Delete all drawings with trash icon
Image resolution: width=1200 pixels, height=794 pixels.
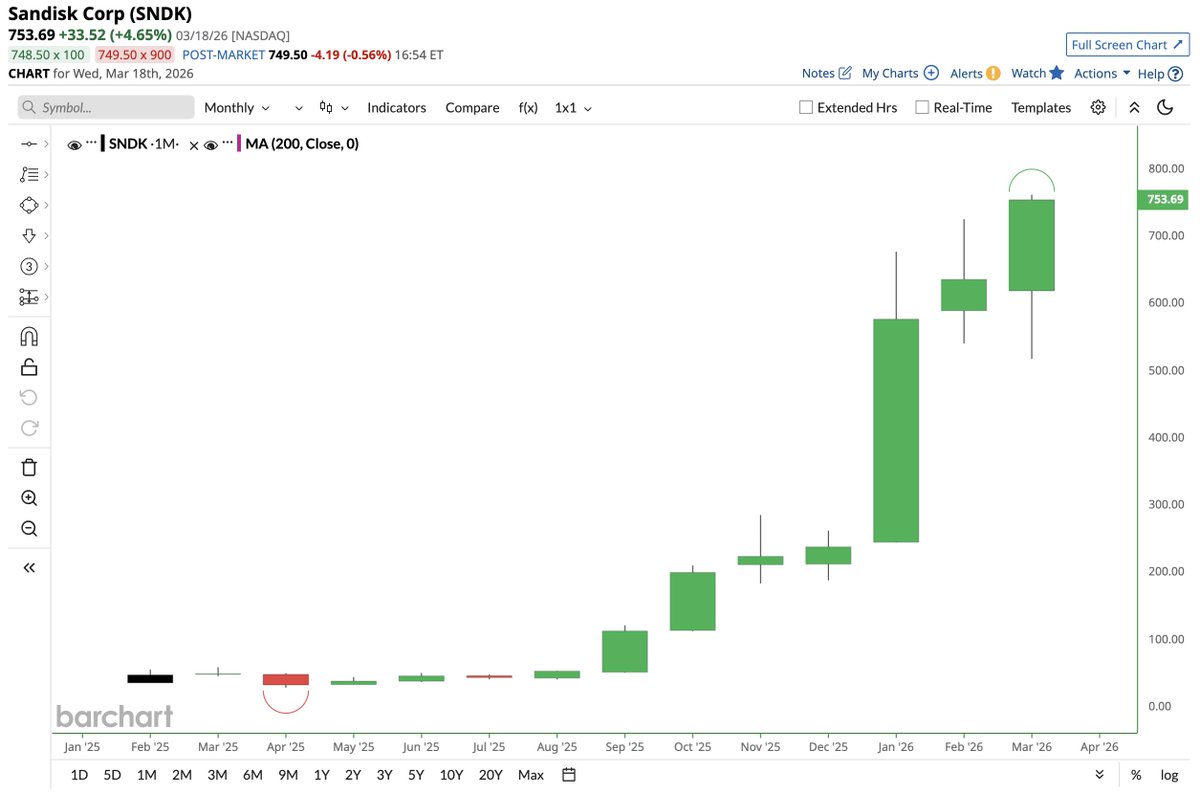click(29, 466)
